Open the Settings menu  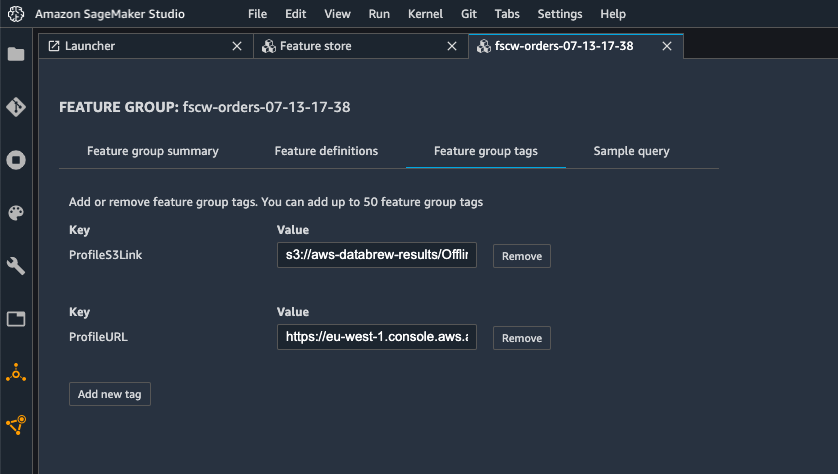tap(560, 14)
